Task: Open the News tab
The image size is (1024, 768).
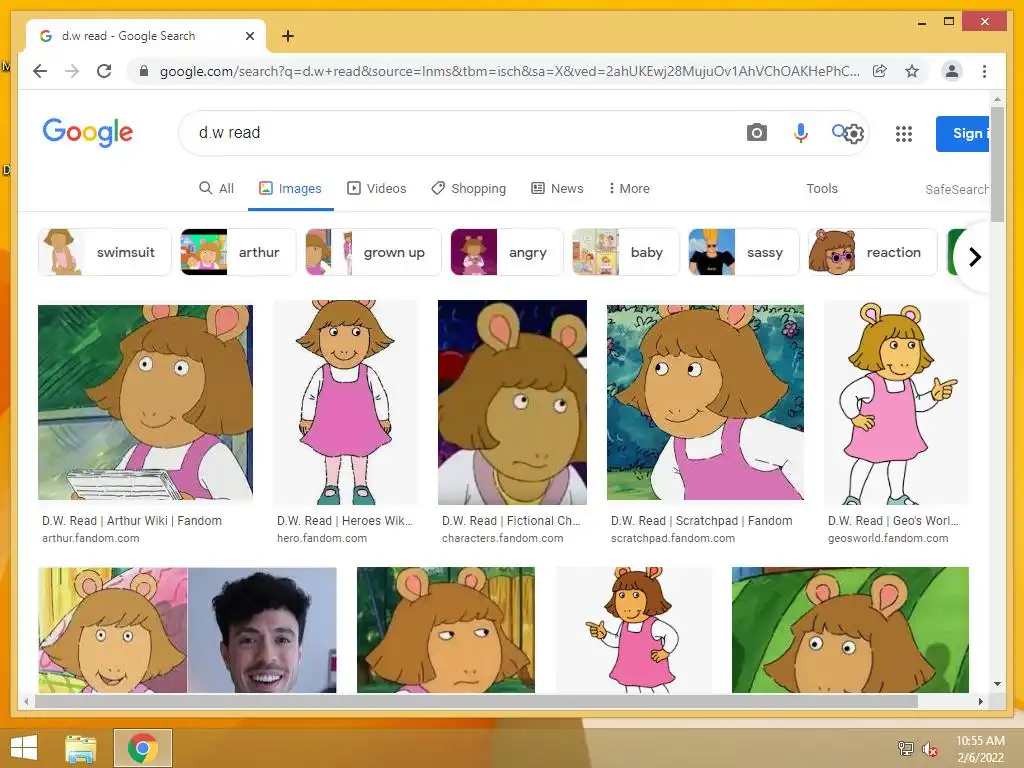Action: pos(557,189)
